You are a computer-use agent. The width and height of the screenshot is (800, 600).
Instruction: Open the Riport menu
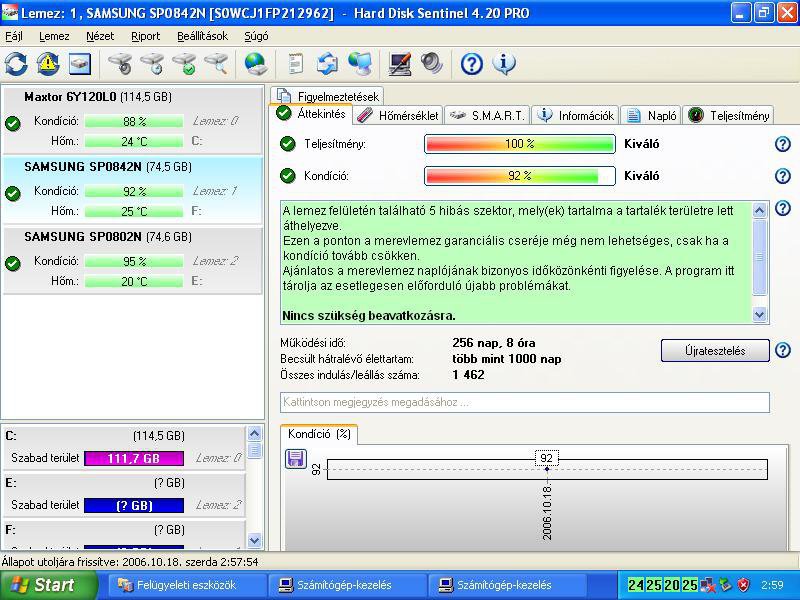click(x=145, y=36)
